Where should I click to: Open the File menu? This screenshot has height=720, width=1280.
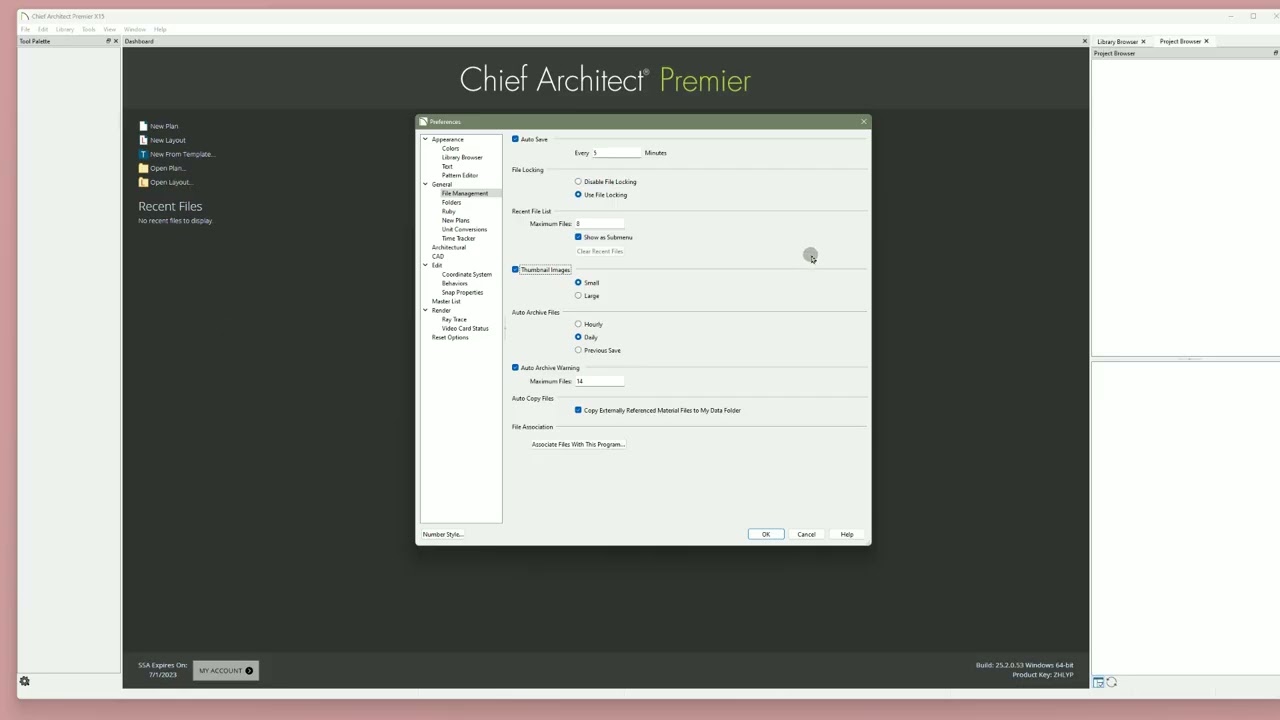click(x=26, y=29)
